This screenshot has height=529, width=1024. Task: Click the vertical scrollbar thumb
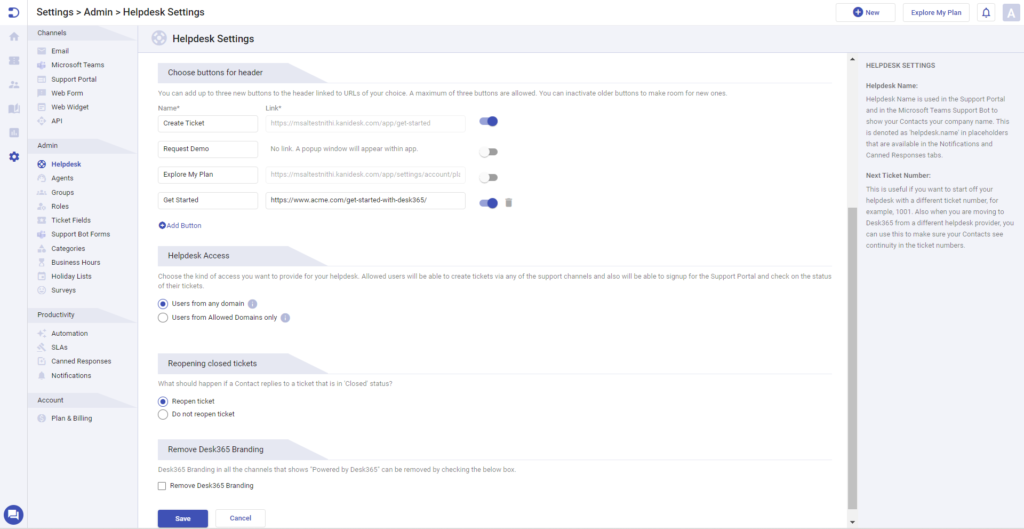(x=852, y=358)
